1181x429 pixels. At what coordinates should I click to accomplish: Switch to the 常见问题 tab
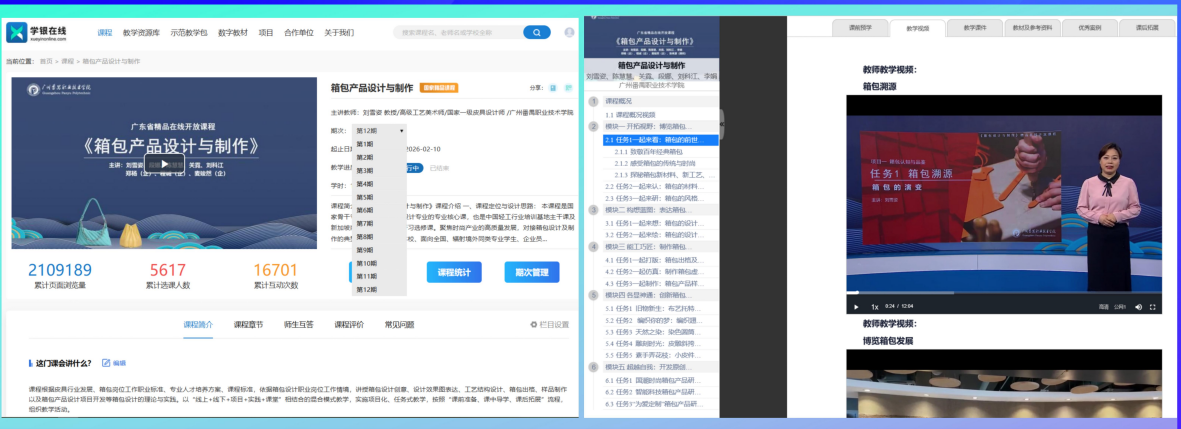(x=399, y=324)
